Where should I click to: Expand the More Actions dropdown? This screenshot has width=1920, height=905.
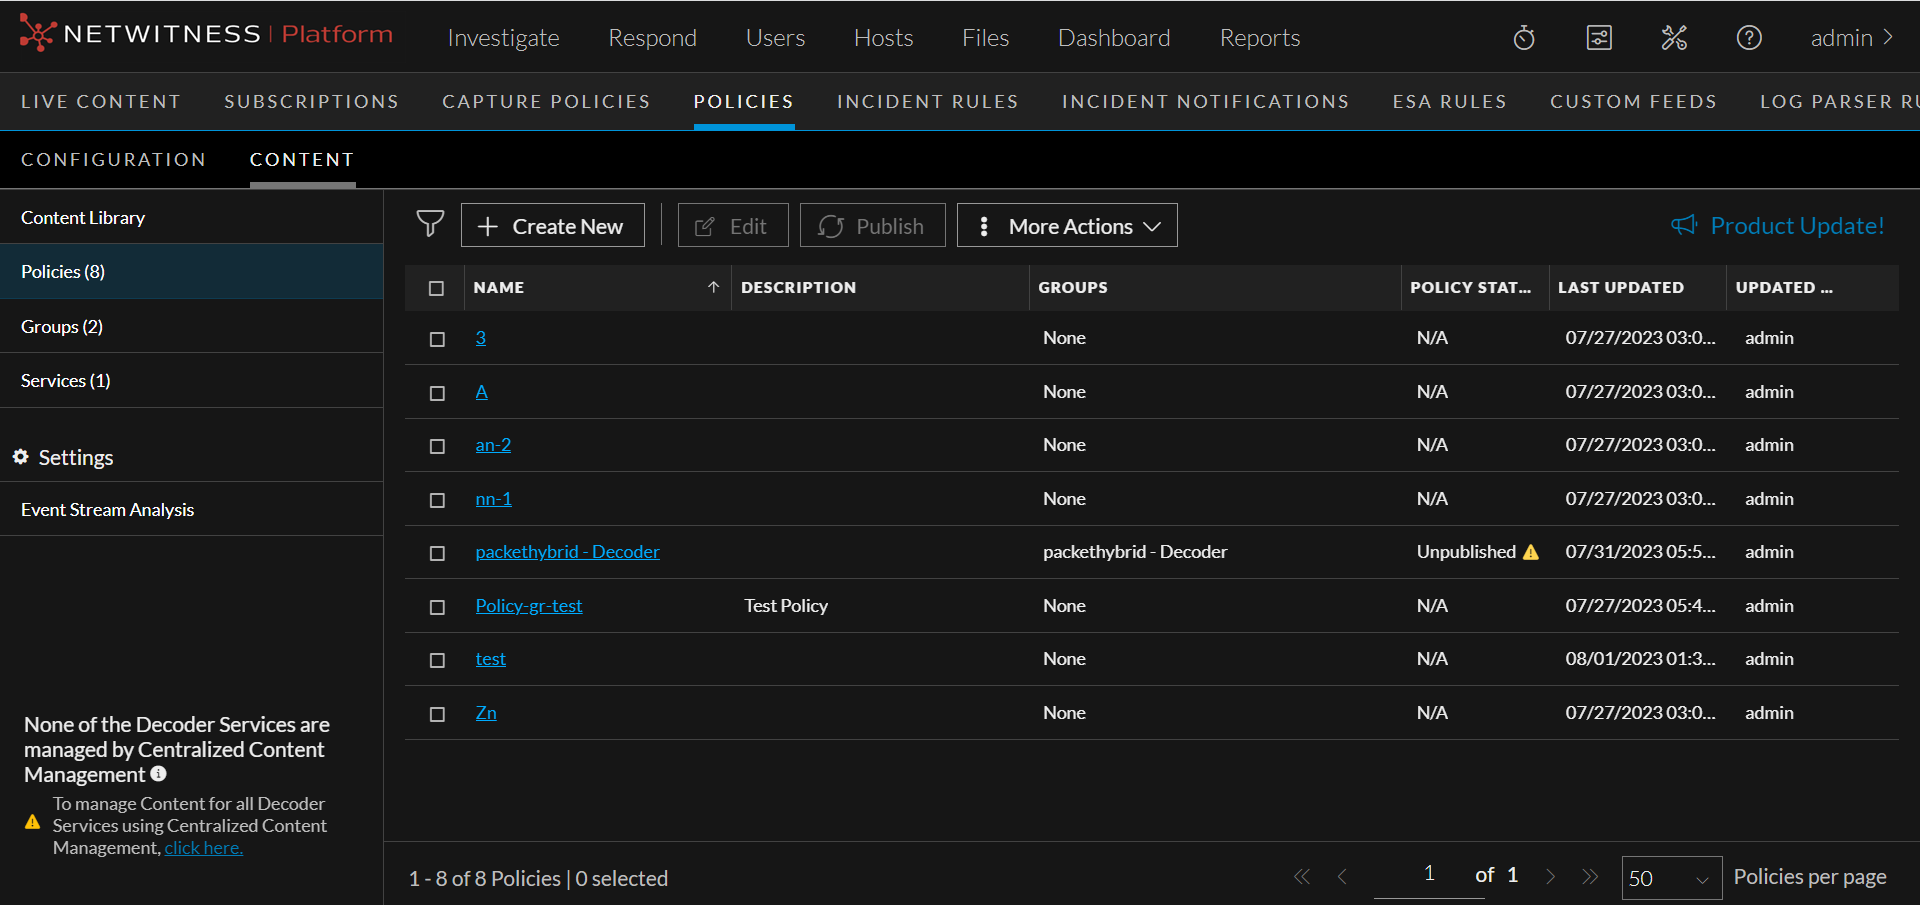1067,226
